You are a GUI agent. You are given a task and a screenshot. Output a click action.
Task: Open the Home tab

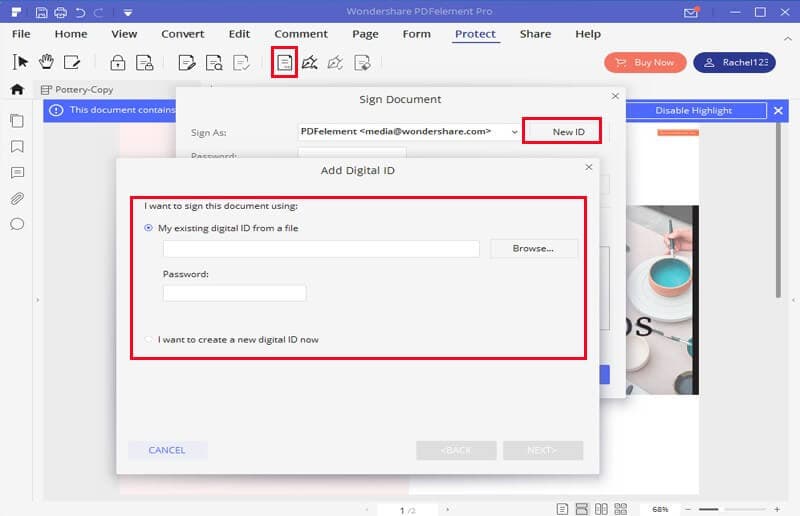(71, 34)
